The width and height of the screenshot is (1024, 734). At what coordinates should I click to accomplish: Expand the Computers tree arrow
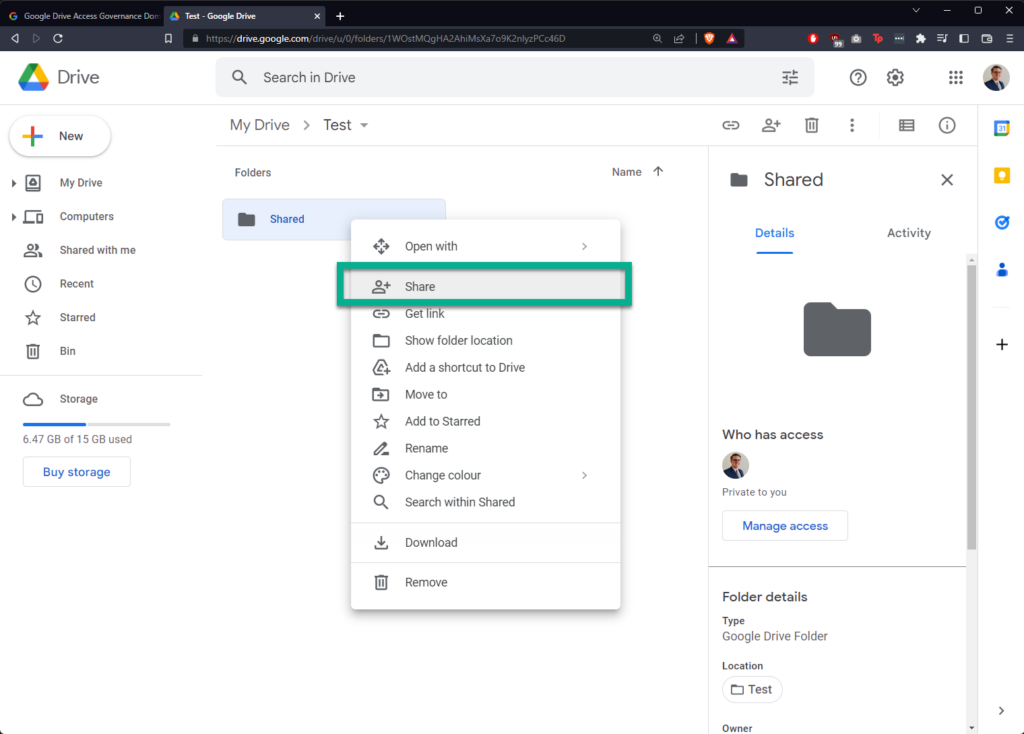tap(13, 217)
